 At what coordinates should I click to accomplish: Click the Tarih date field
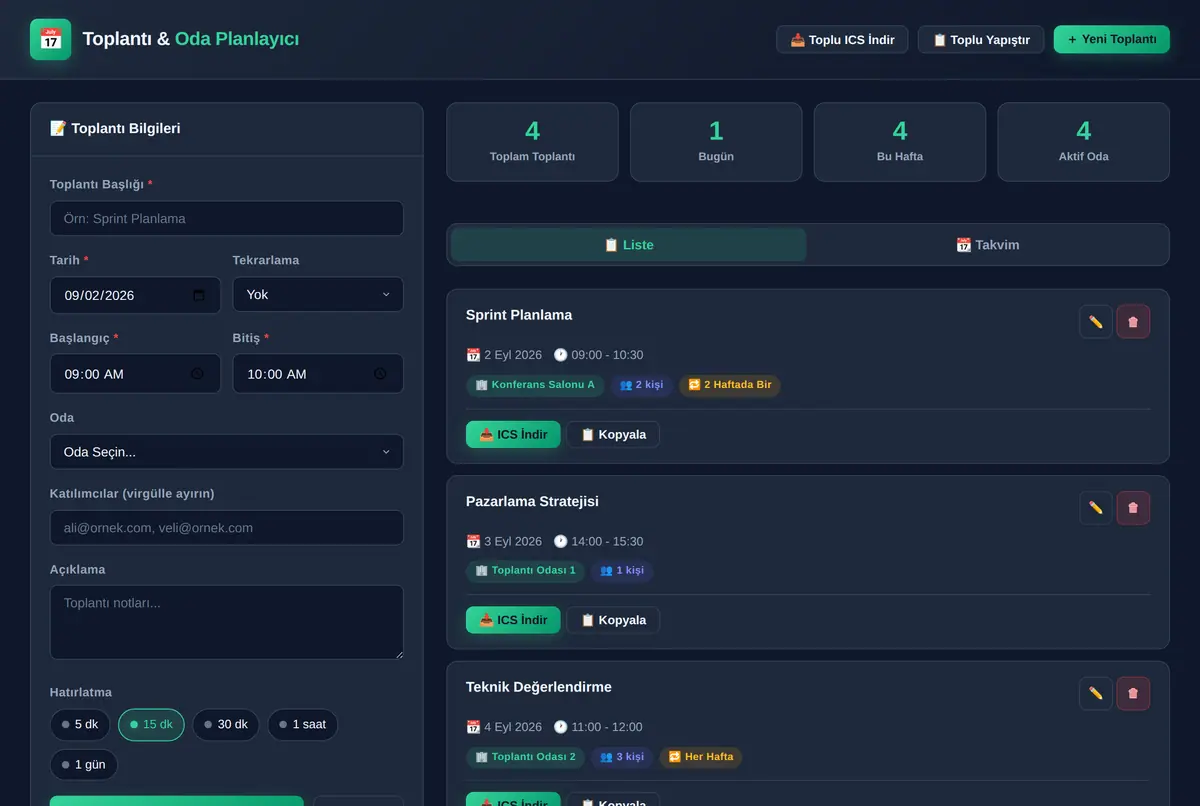pyautogui.click(x=135, y=295)
